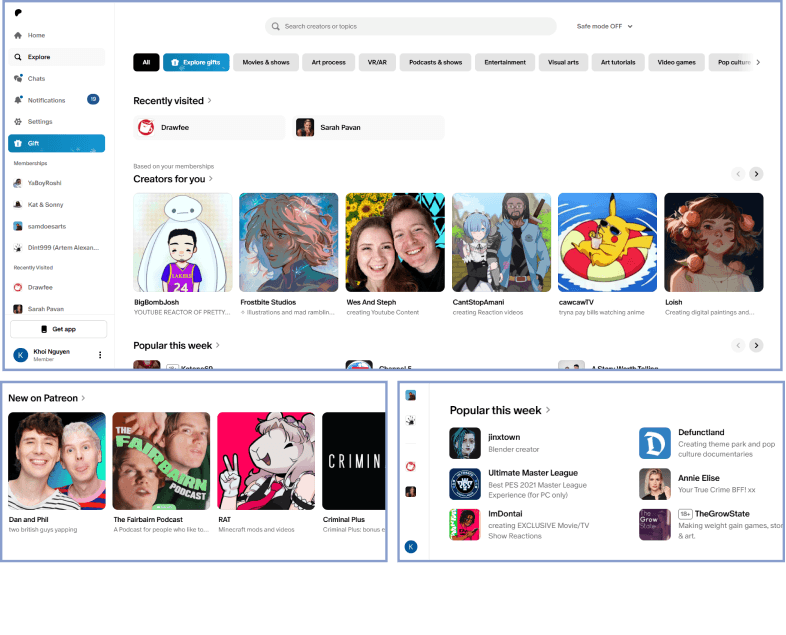The height and width of the screenshot is (635, 786).
Task: Filter by Podcasts & shows
Action: tap(436, 63)
